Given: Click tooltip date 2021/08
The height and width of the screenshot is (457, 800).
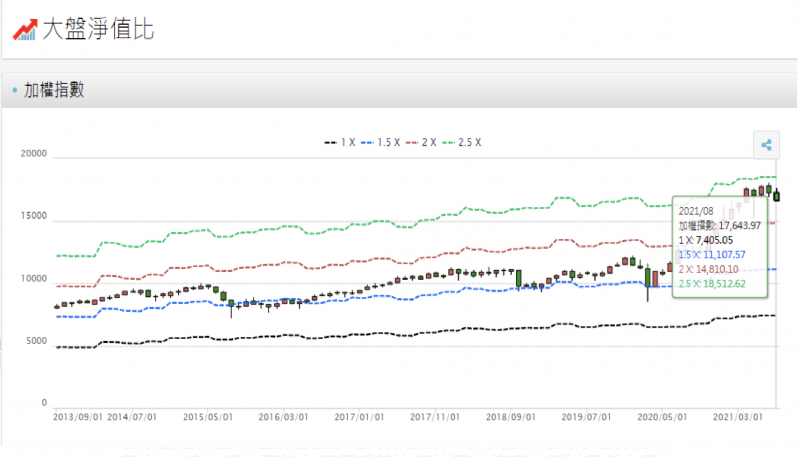Looking at the screenshot, I should pyautogui.click(x=696, y=211).
